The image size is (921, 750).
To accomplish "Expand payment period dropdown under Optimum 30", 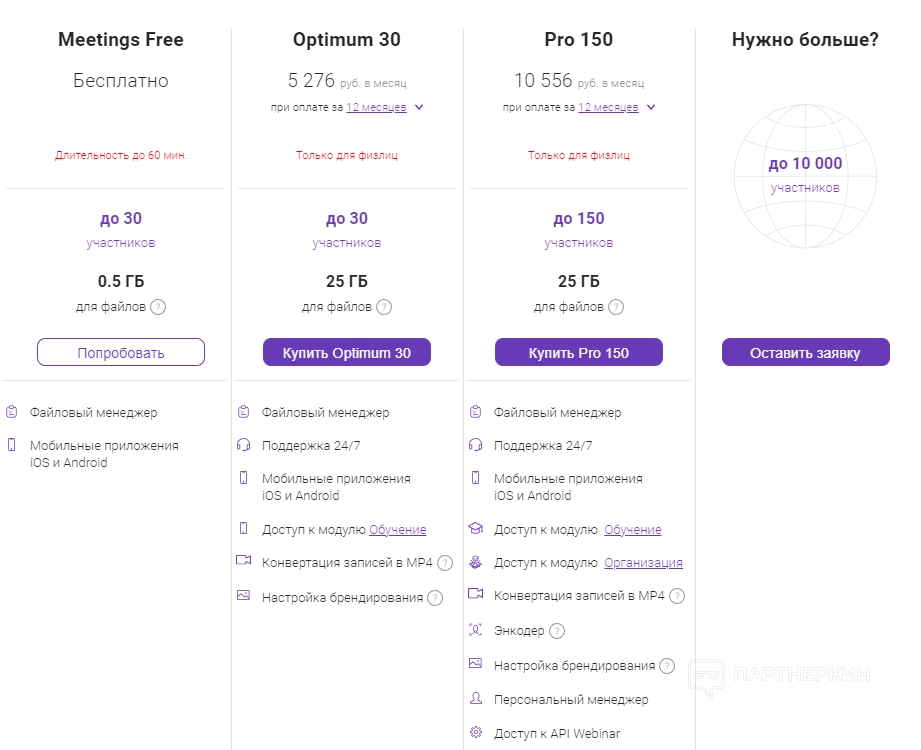I will (419, 107).
